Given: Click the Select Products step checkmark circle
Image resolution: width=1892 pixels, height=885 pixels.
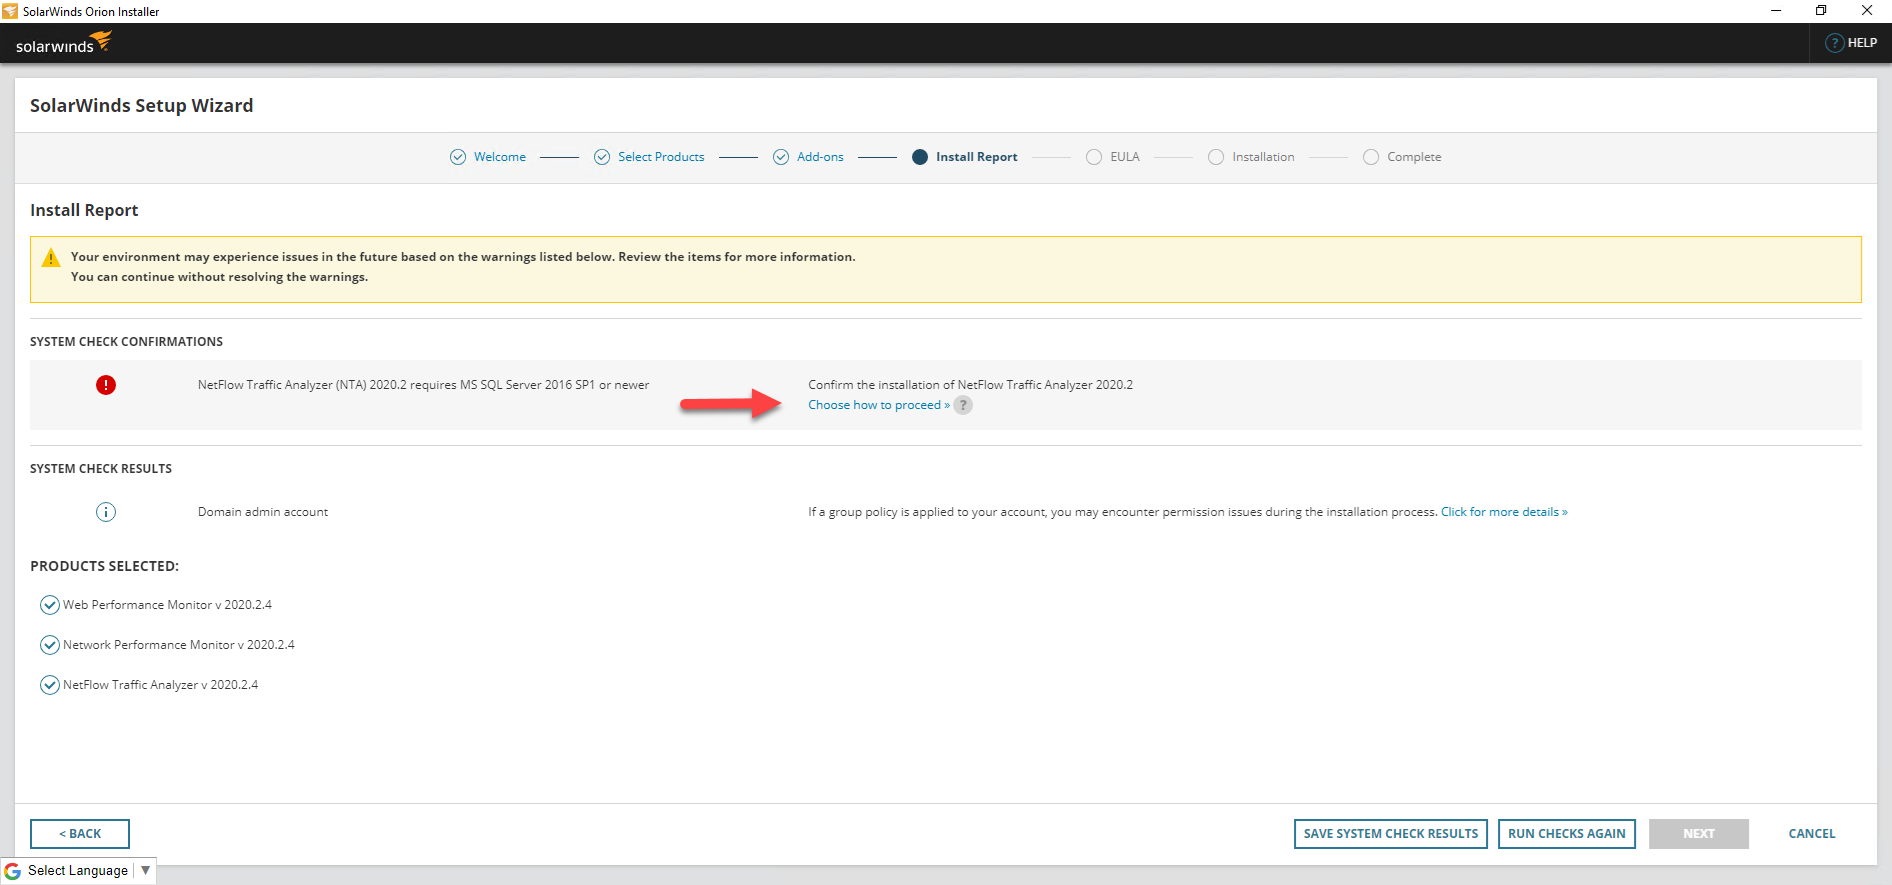Looking at the screenshot, I should [602, 157].
